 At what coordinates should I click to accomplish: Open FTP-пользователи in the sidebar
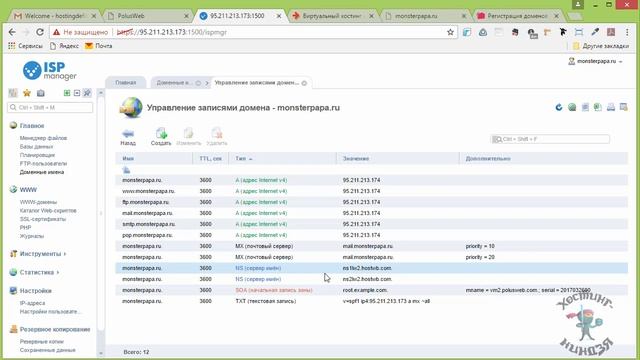(43, 164)
